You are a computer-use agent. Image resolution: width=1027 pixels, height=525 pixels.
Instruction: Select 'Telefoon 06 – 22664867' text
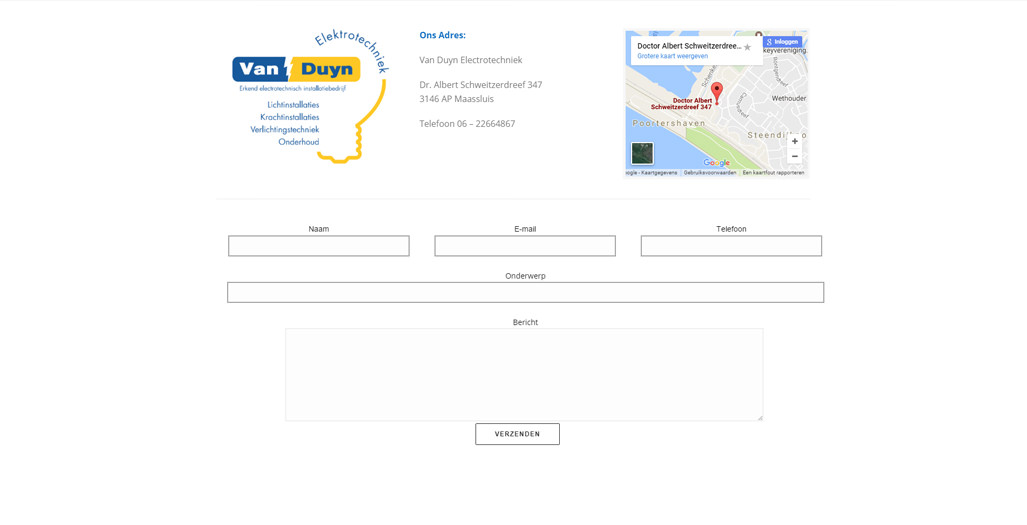467,124
